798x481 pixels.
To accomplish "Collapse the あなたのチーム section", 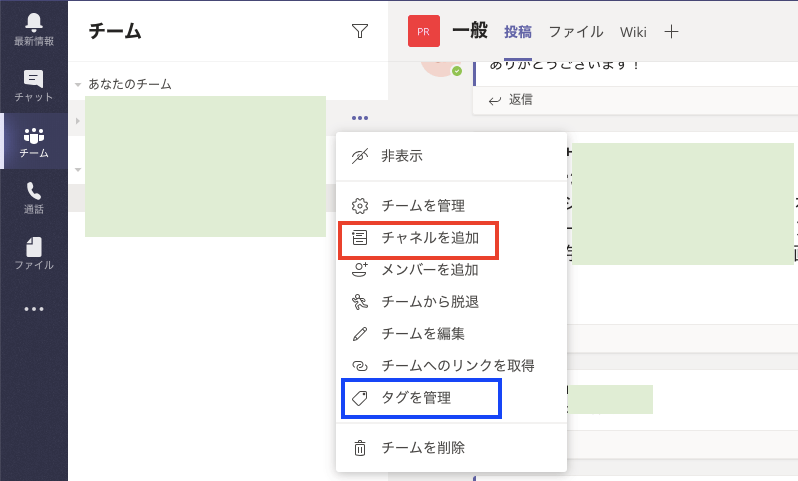I will 78,85.
